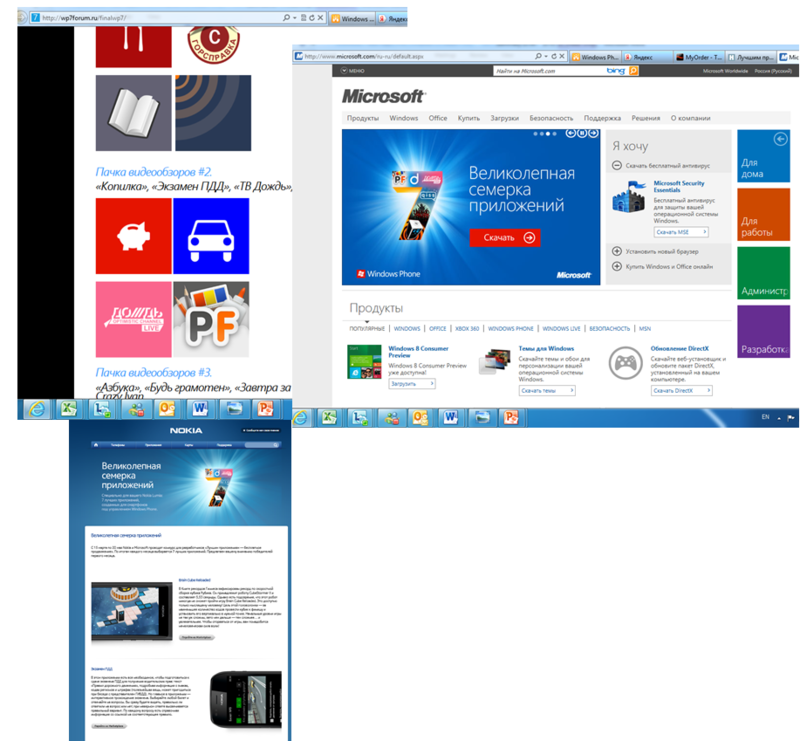Click the DirectX gamepad icon
Viewport: 800px width, 741px height.
626,363
